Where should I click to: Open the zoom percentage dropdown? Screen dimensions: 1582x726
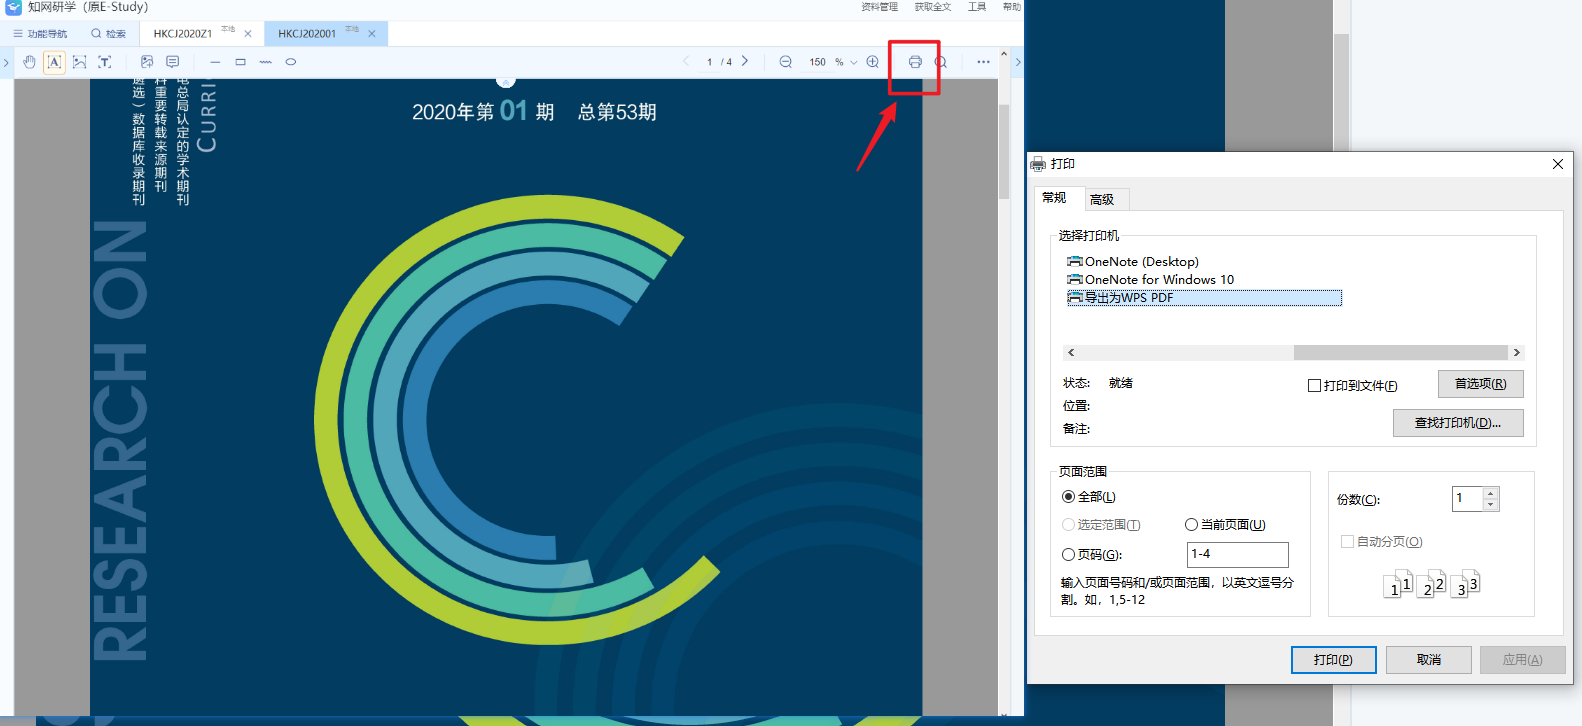854,62
